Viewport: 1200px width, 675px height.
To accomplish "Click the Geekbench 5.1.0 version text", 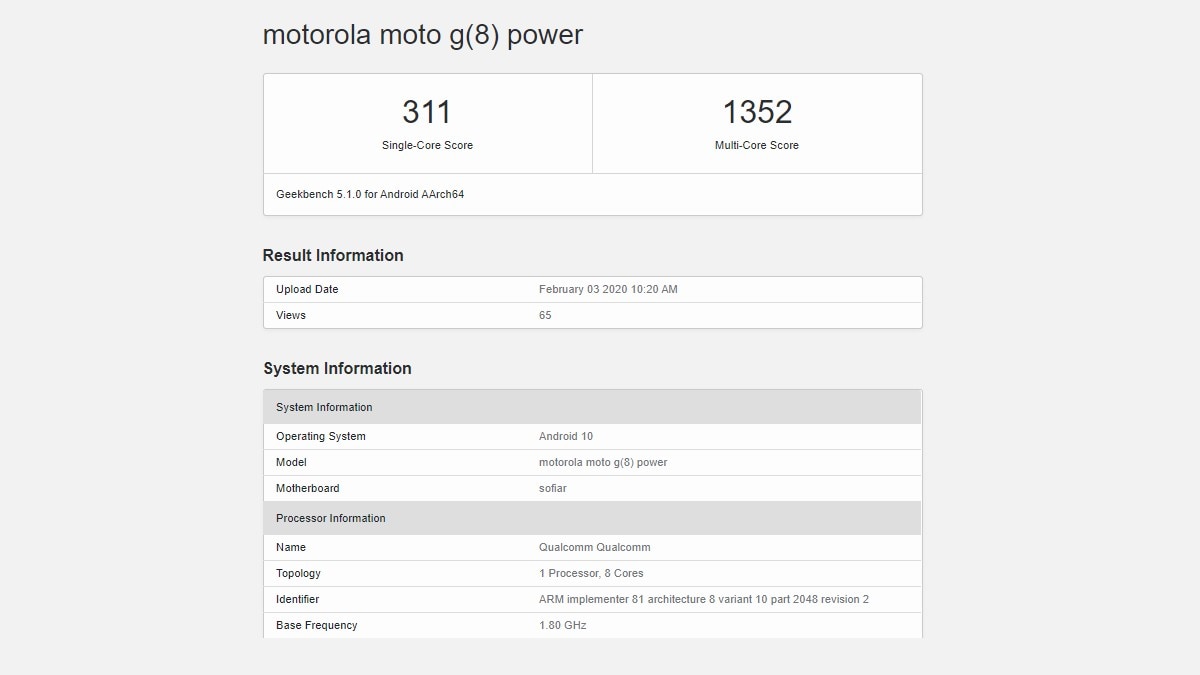I will click(x=370, y=195).
